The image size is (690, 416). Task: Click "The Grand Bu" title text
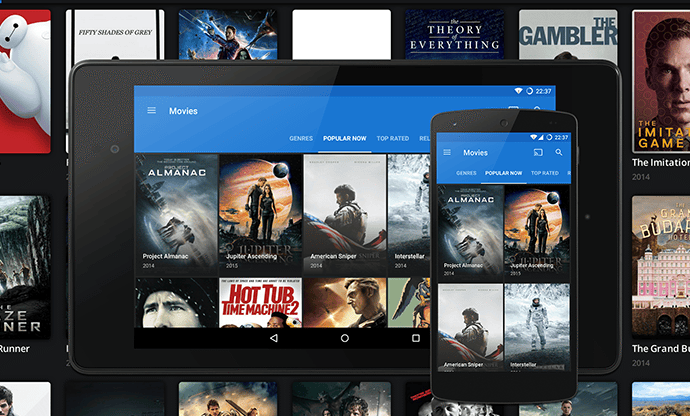tap(661, 349)
